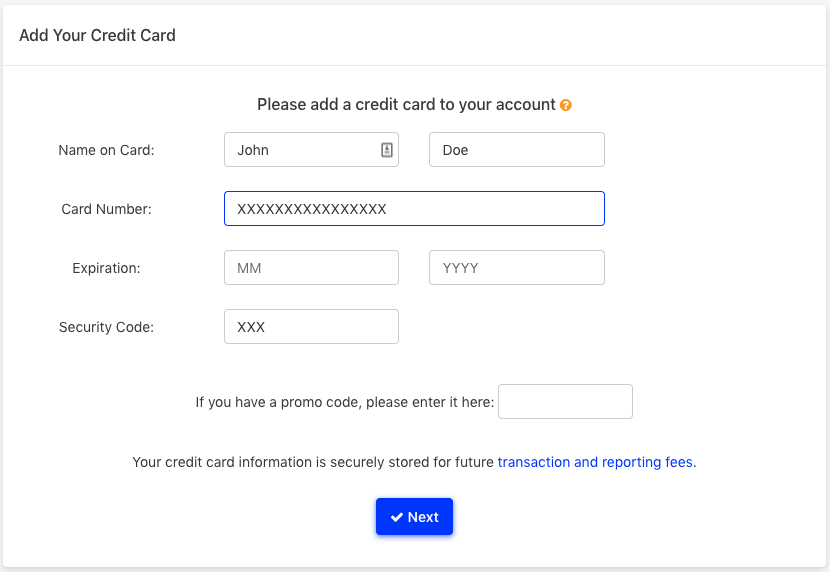Focus the Card Number input field
The width and height of the screenshot is (830, 572).
tap(414, 208)
